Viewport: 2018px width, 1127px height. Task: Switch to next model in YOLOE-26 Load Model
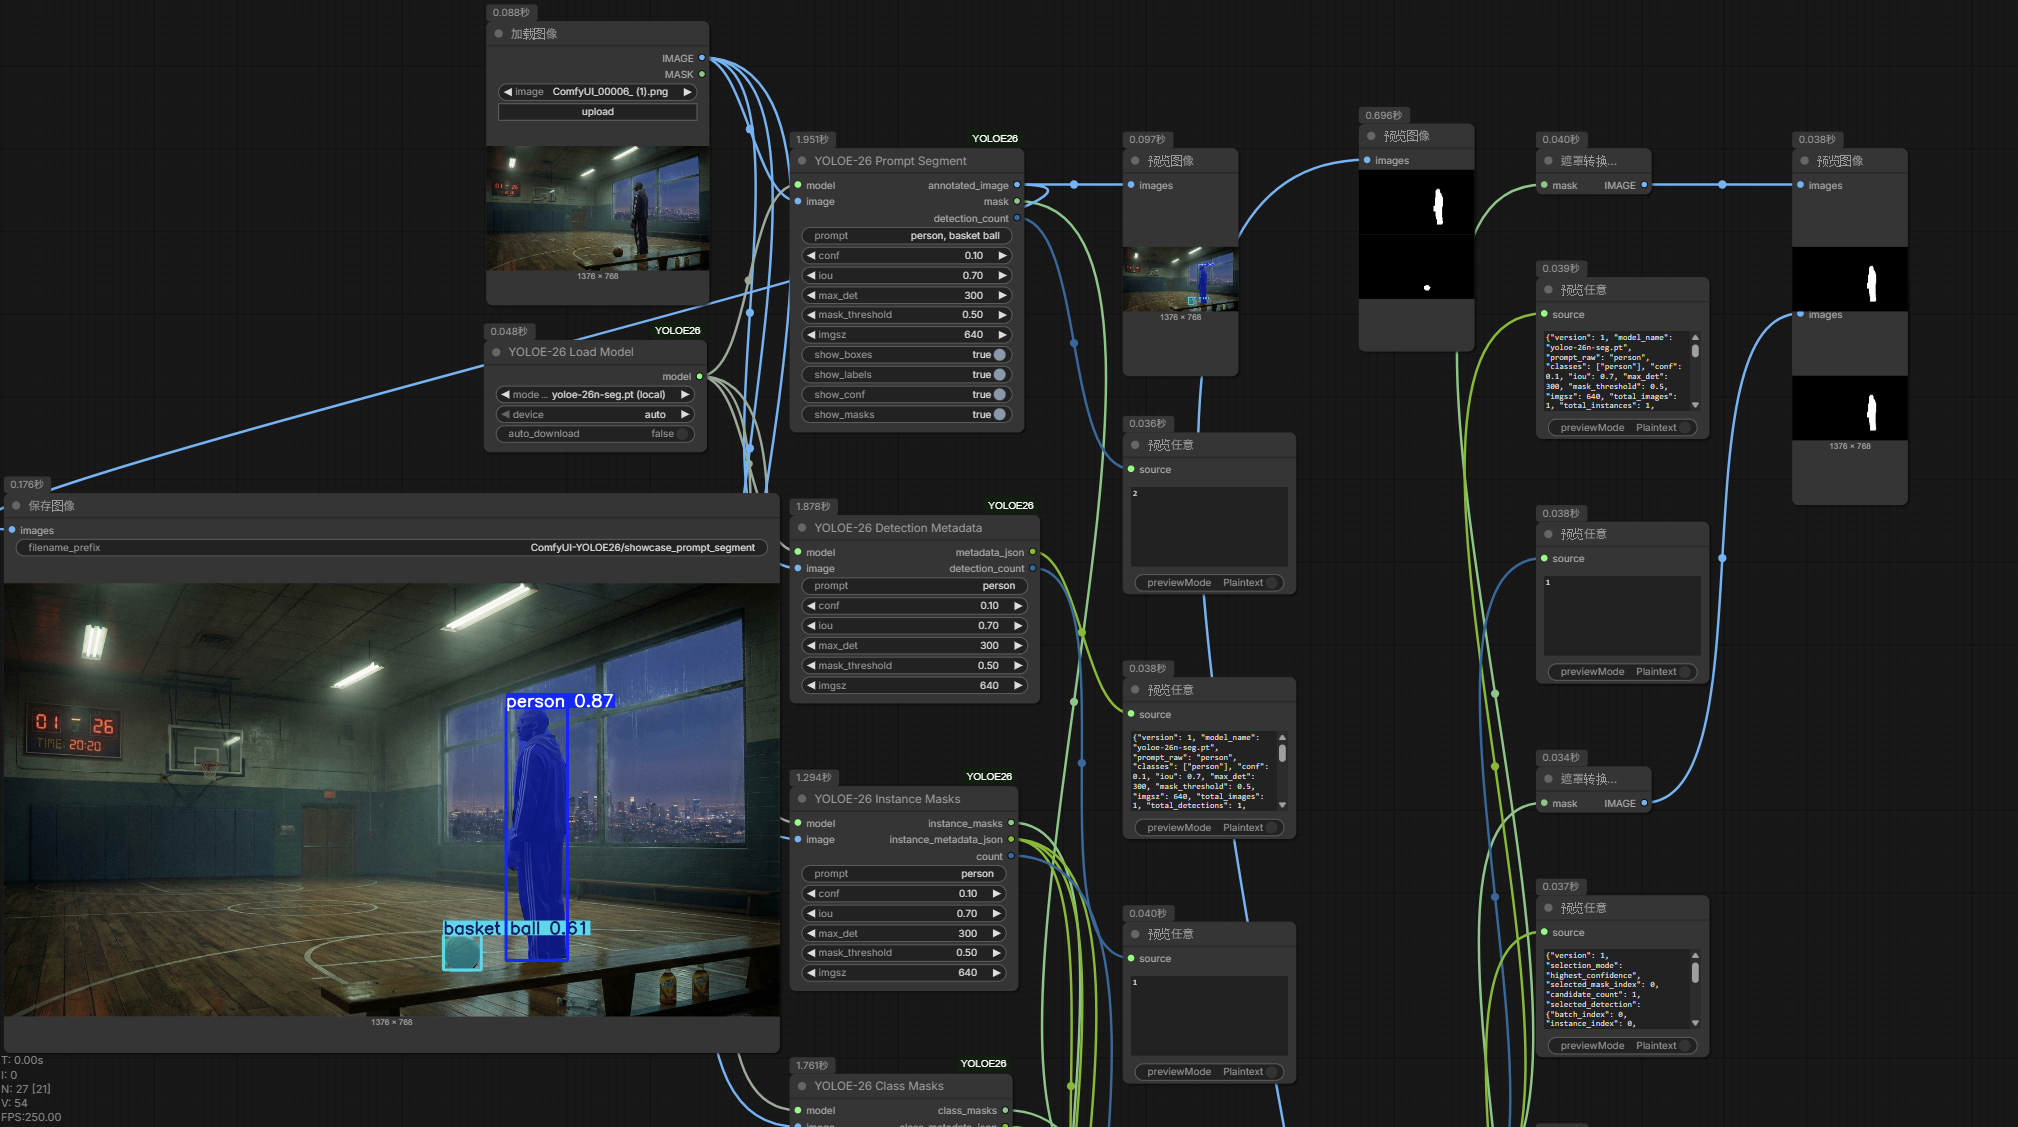(685, 395)
